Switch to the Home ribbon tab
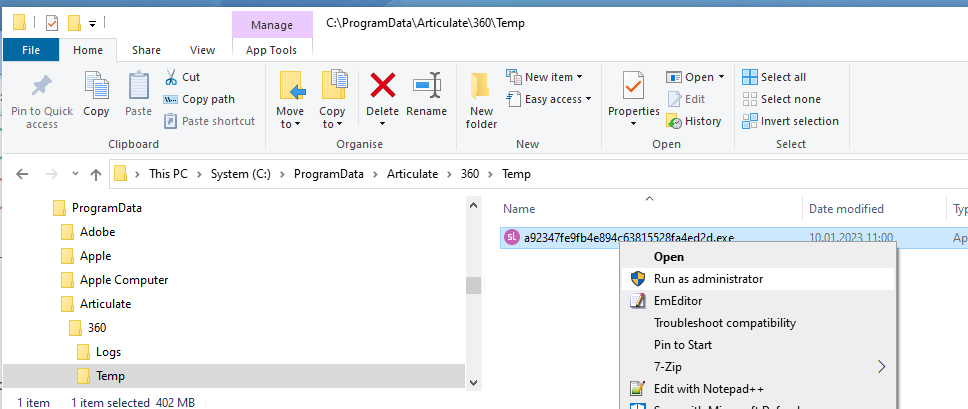The image size is (968, 409). coord(88,50)
